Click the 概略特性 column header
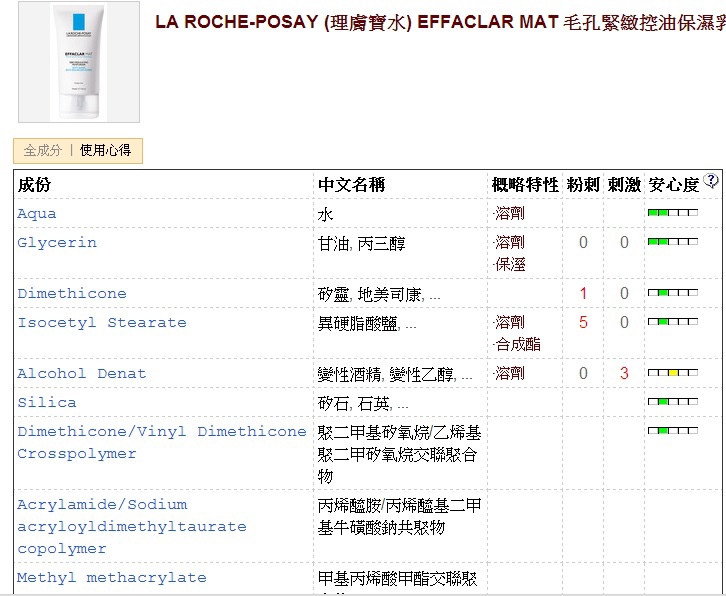Screen dimensions: 726x596 point(525,185)
